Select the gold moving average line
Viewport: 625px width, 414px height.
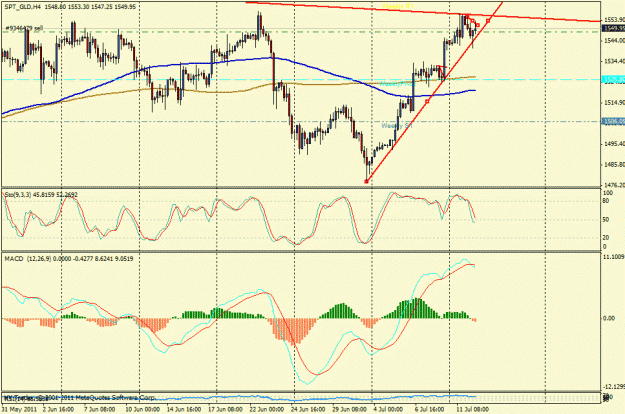(x=239, y=91)
